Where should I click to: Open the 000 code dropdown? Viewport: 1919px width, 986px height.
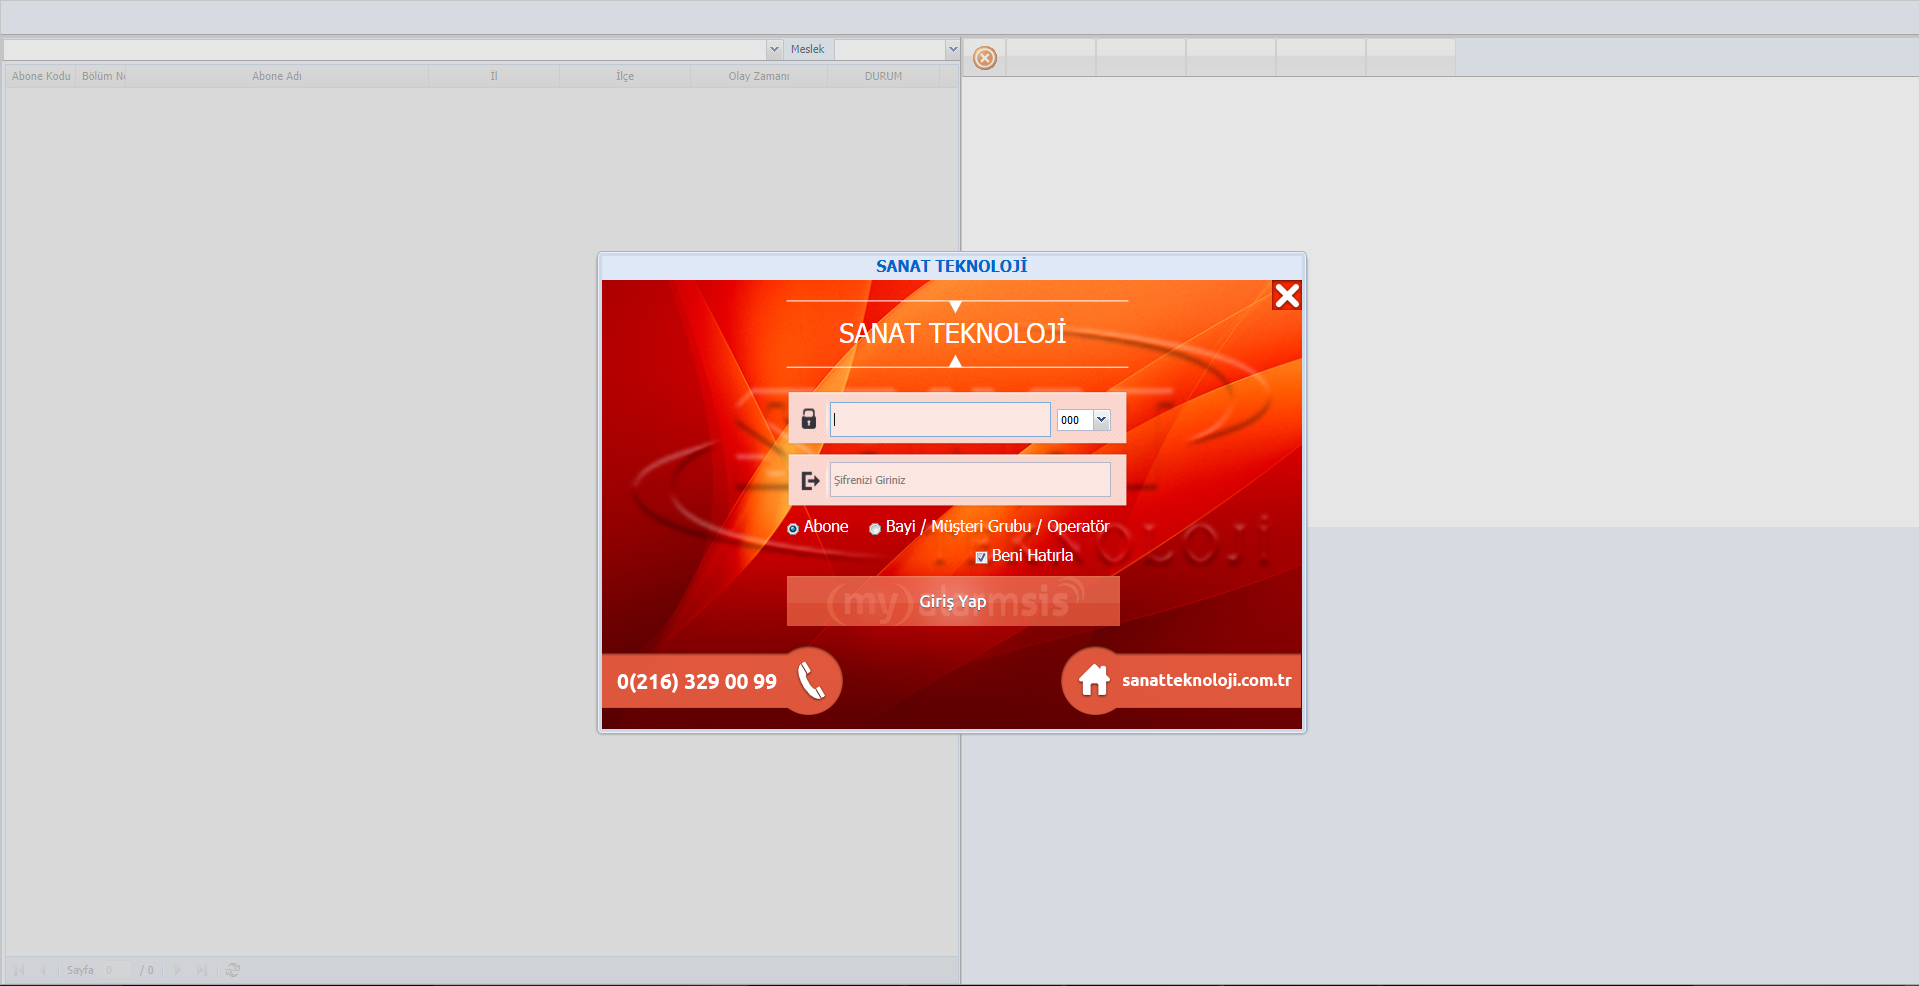pyautogui.click(x=1101, y=420)
